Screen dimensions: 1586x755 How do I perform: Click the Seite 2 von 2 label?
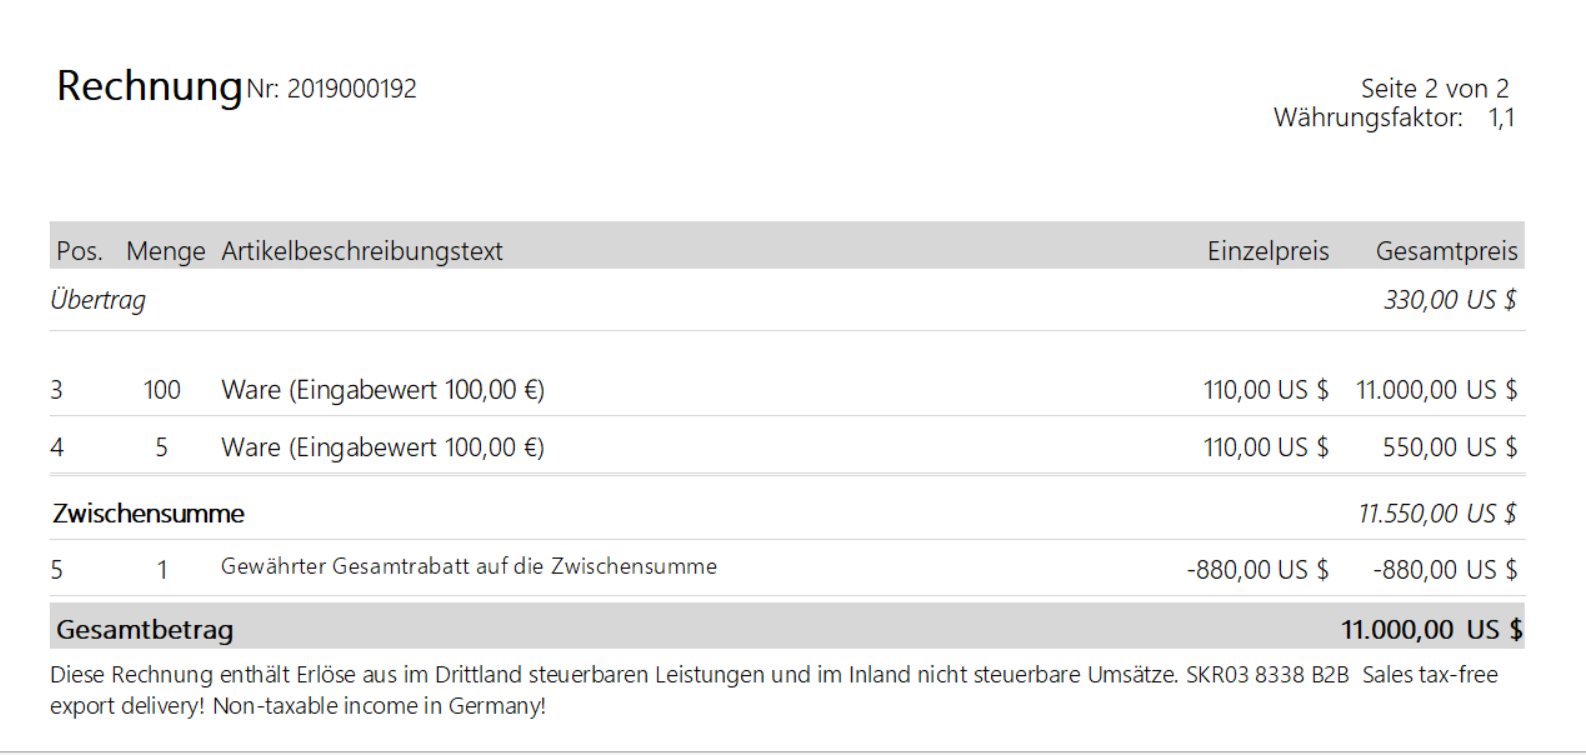click(1434, 89)
